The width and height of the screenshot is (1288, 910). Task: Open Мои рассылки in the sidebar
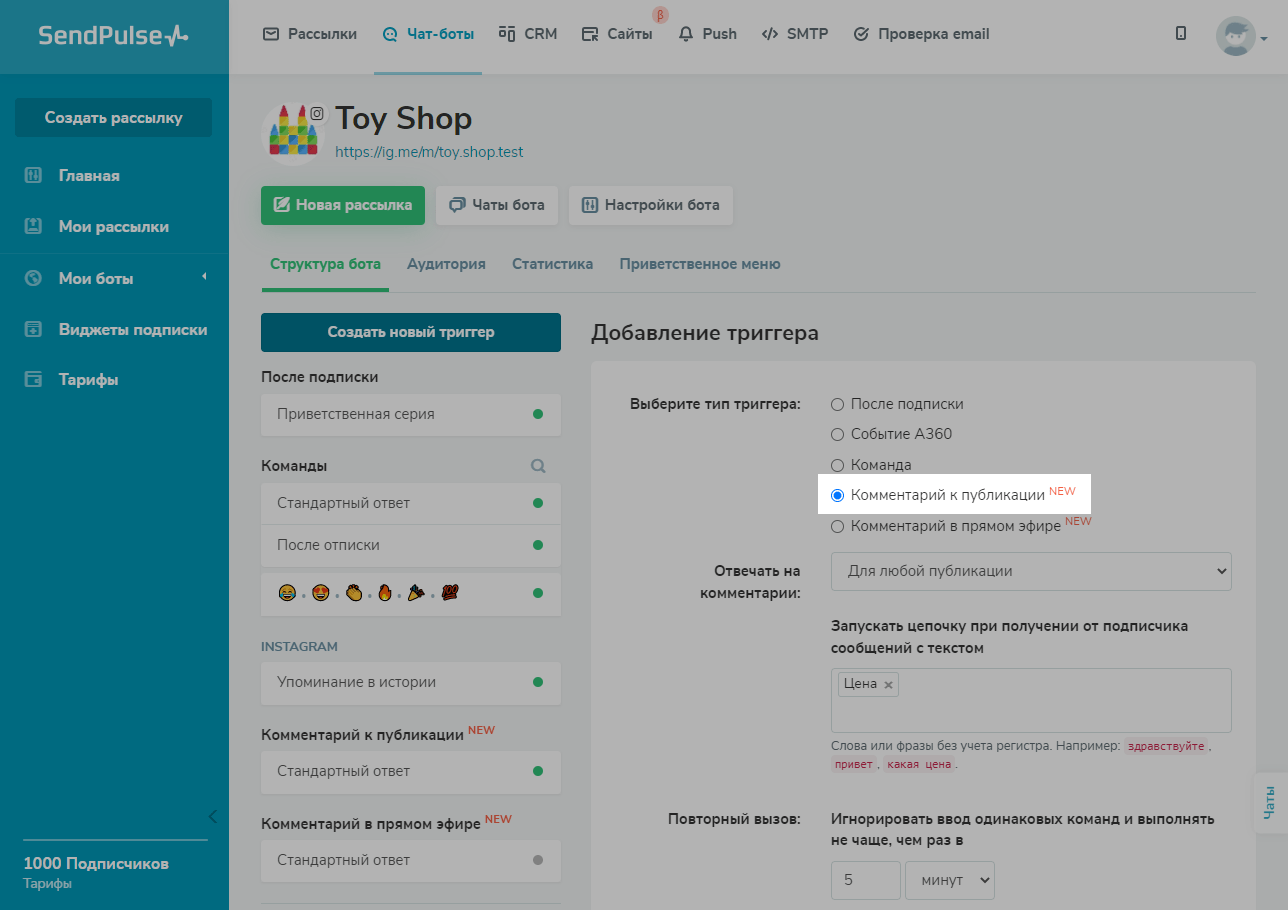pos(113,227)
